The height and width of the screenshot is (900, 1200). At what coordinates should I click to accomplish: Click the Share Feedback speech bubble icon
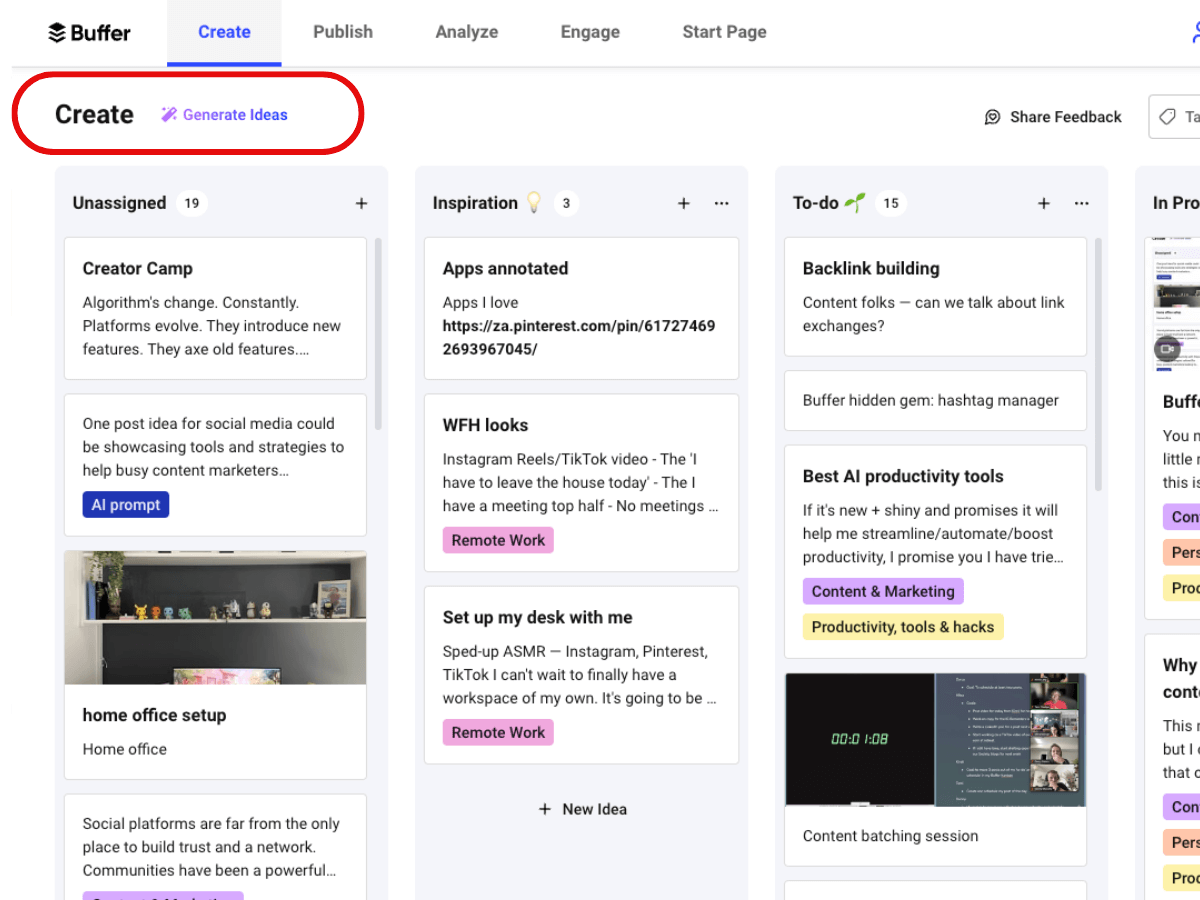991,117
